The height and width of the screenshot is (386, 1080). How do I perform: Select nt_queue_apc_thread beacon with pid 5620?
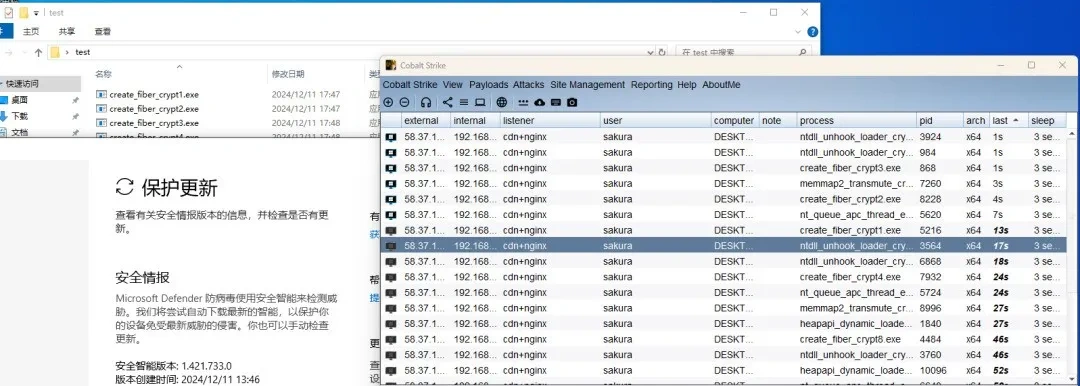(x=724, y=215)
